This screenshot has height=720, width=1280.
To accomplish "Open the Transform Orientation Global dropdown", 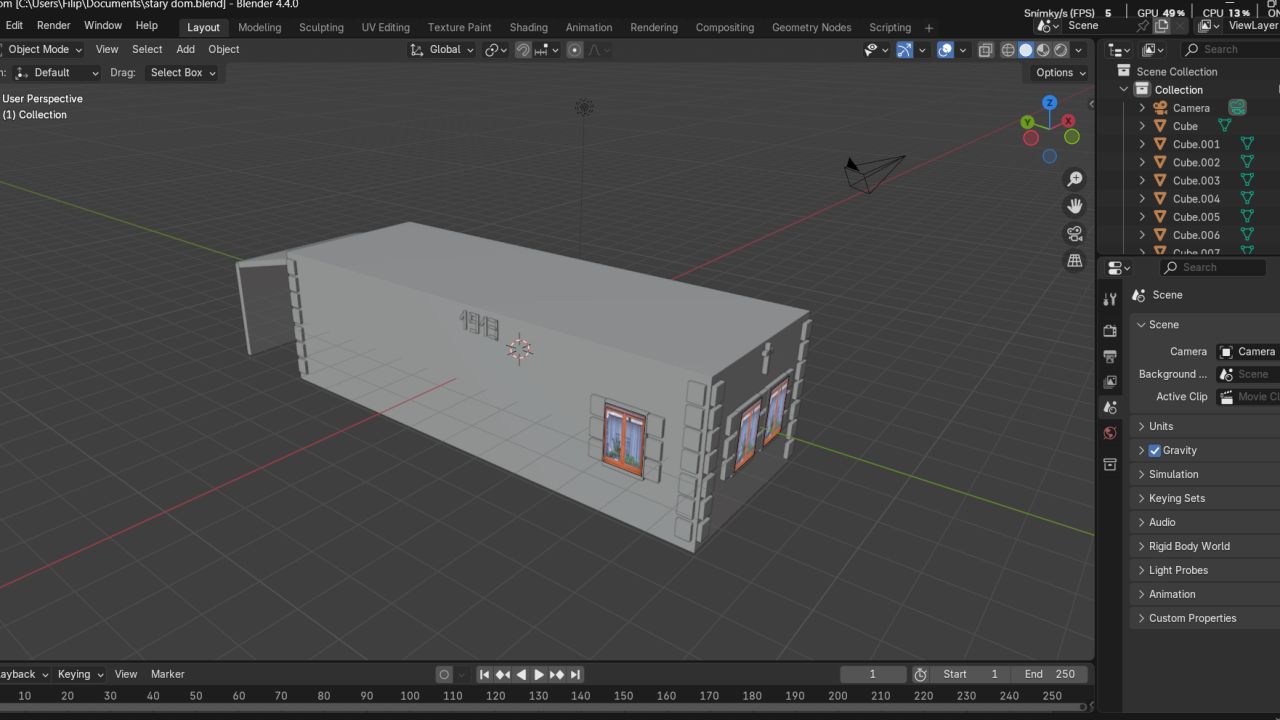I will (442, 49).
